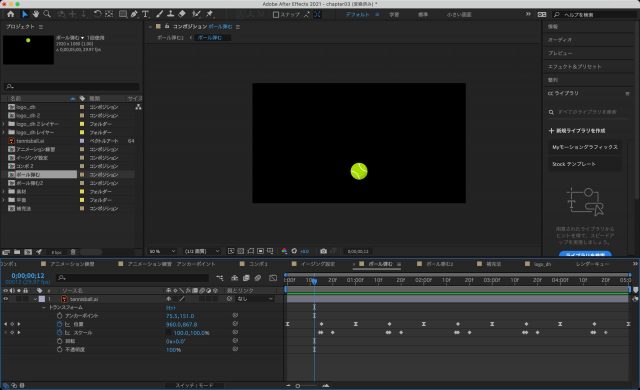
Task: Click the Transform reset link
Action: (x=171, y=308)
